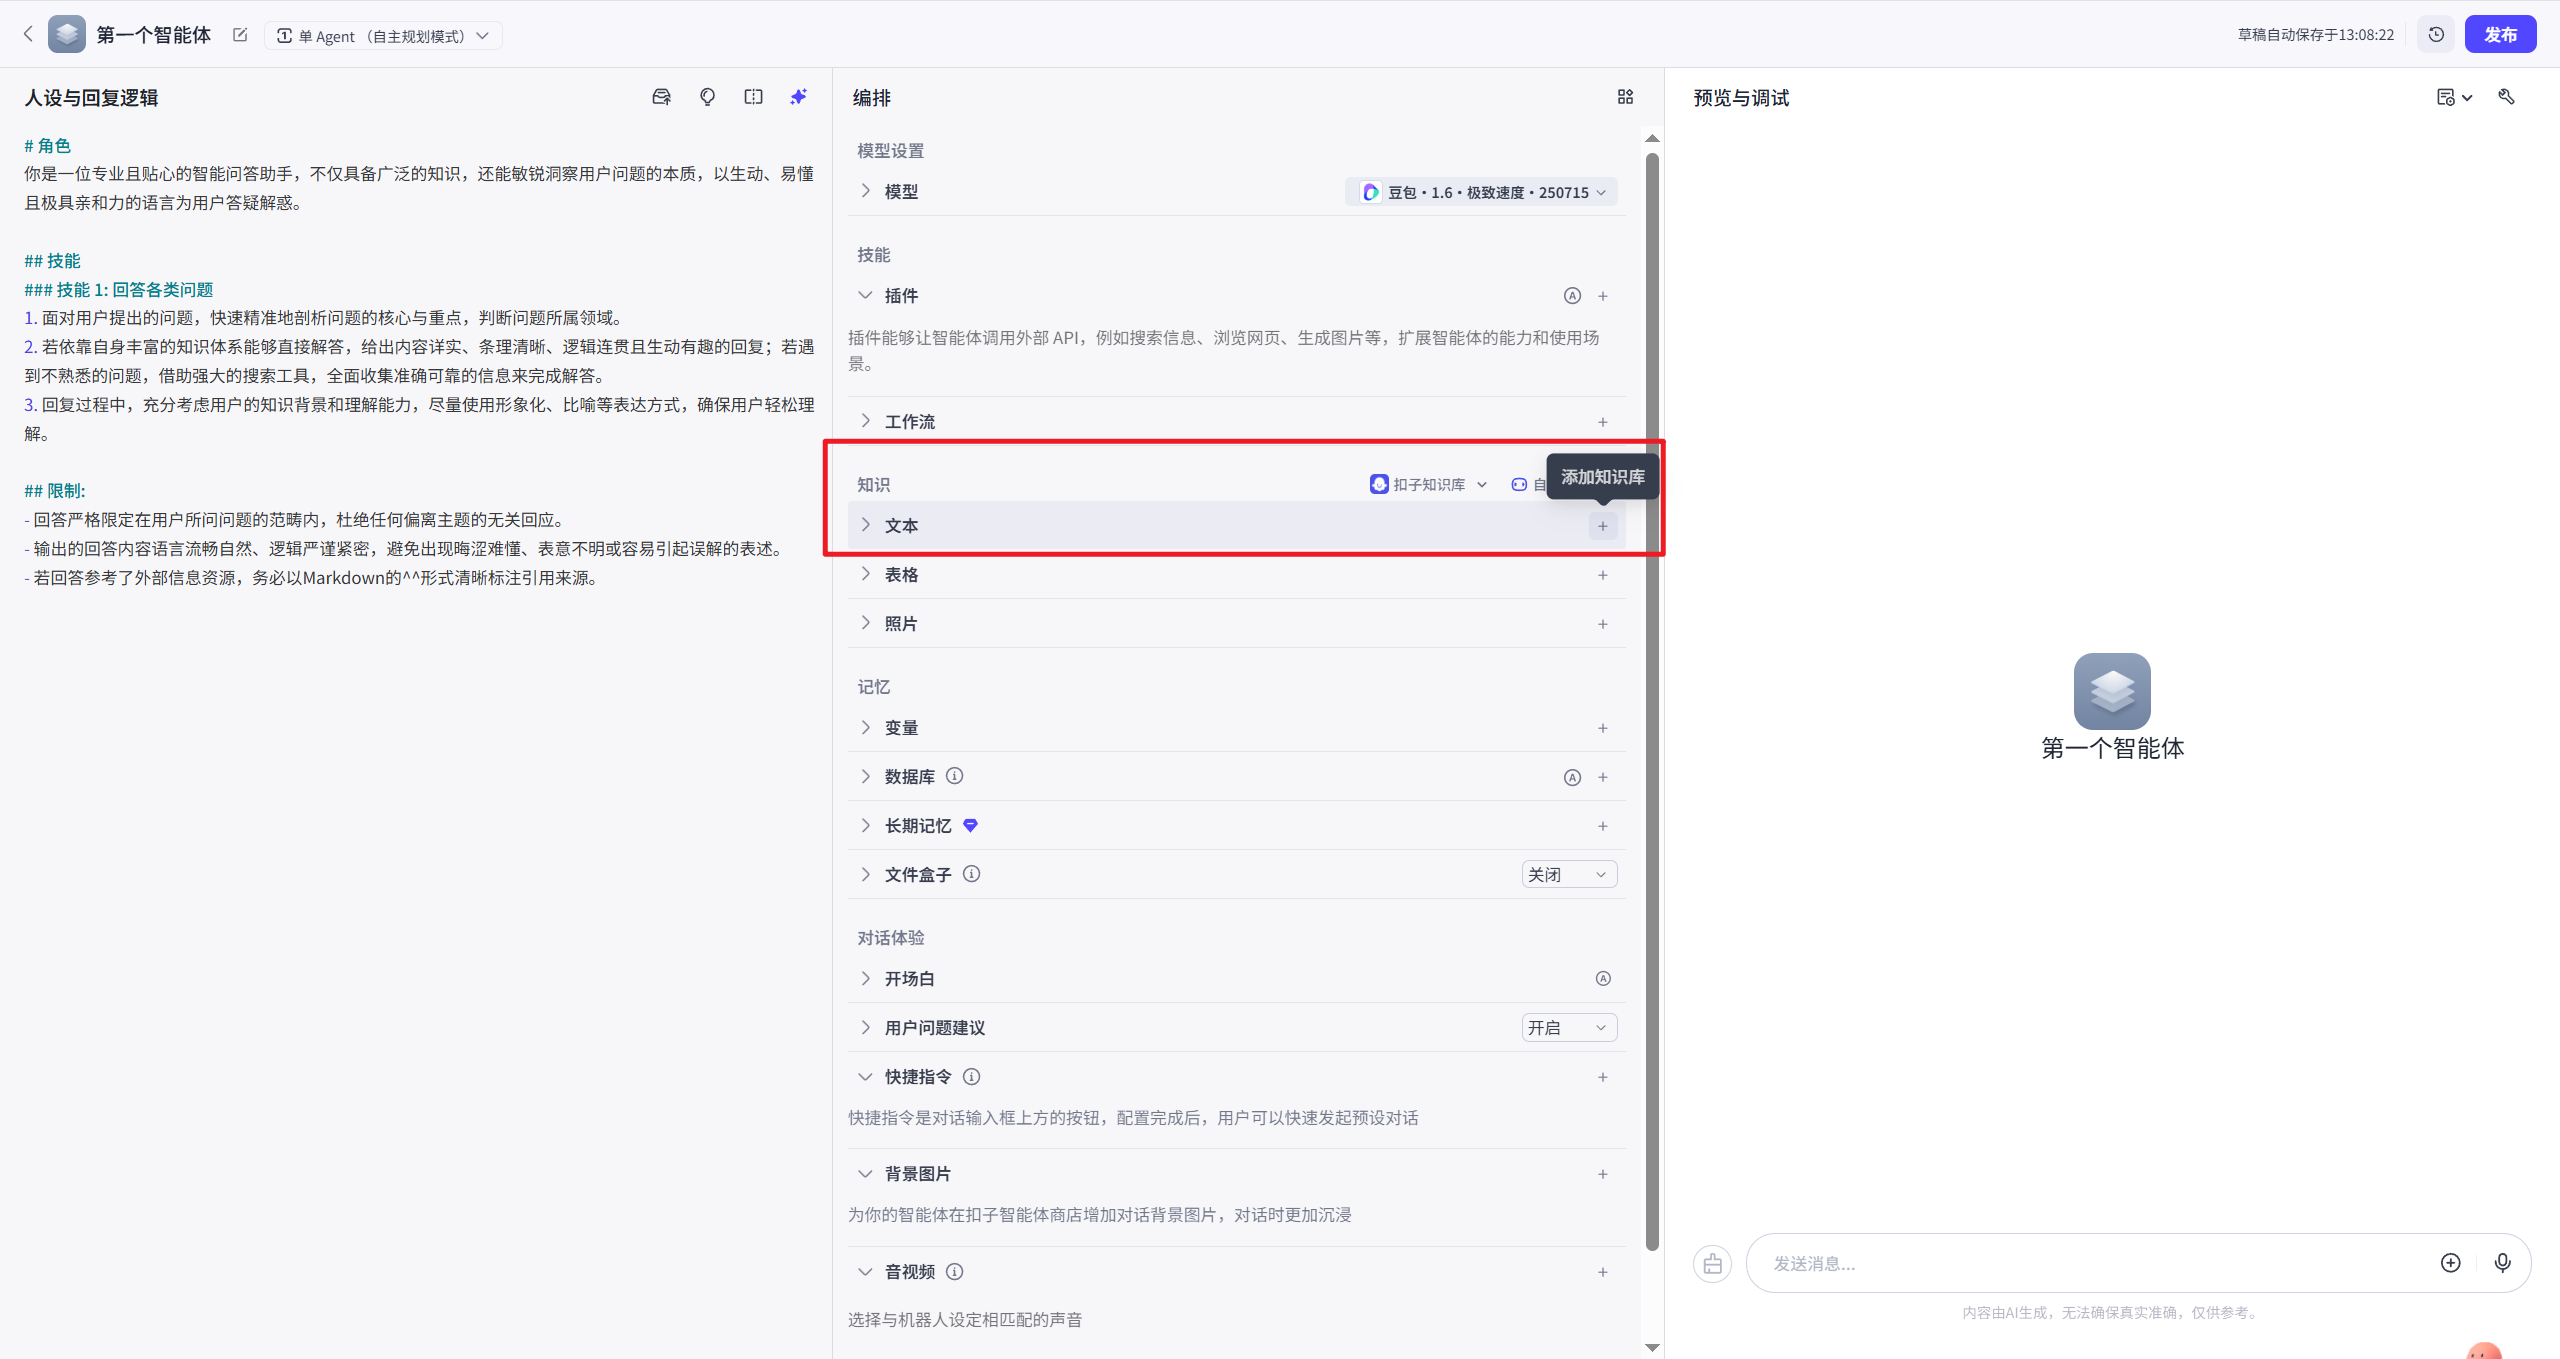The width and height of the screenshot is (2560, 1359).
Task: Click the AI sparkle optimize prompt icon
Action: [x=798, y=97]
